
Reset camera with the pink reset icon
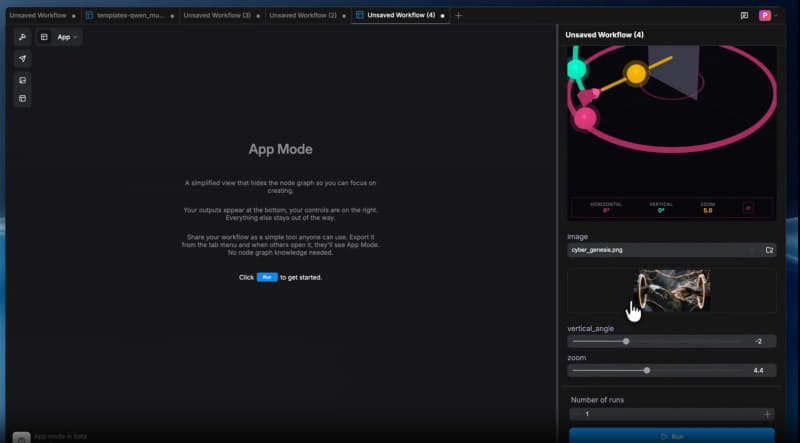click(x=748, y=208)
